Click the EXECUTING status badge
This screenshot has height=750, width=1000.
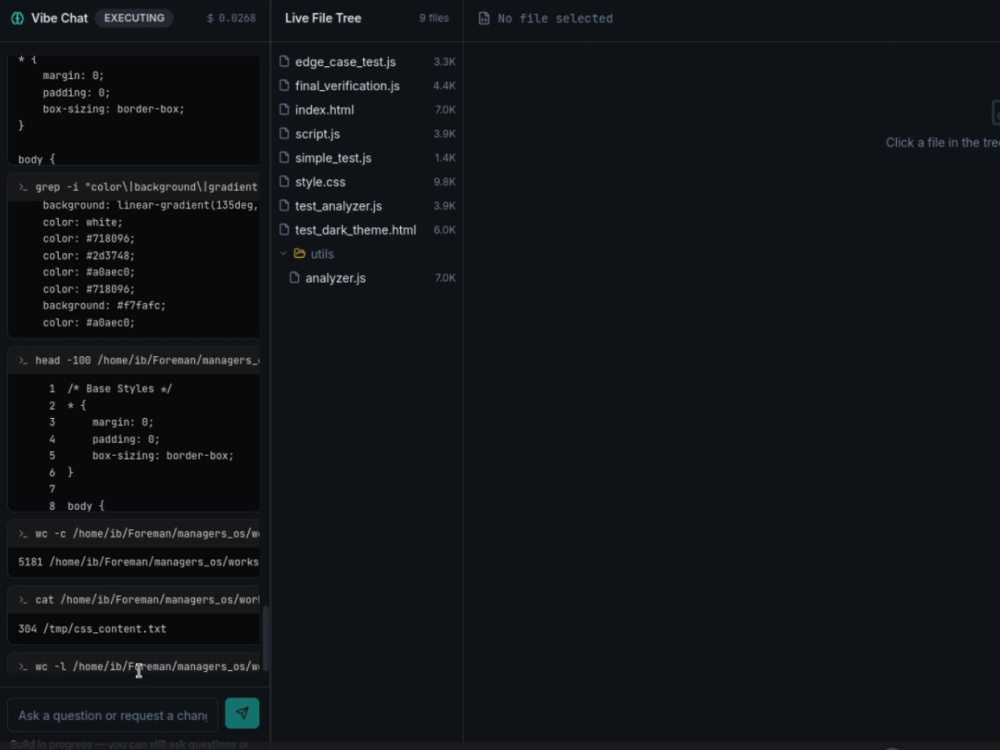point(134,18)
